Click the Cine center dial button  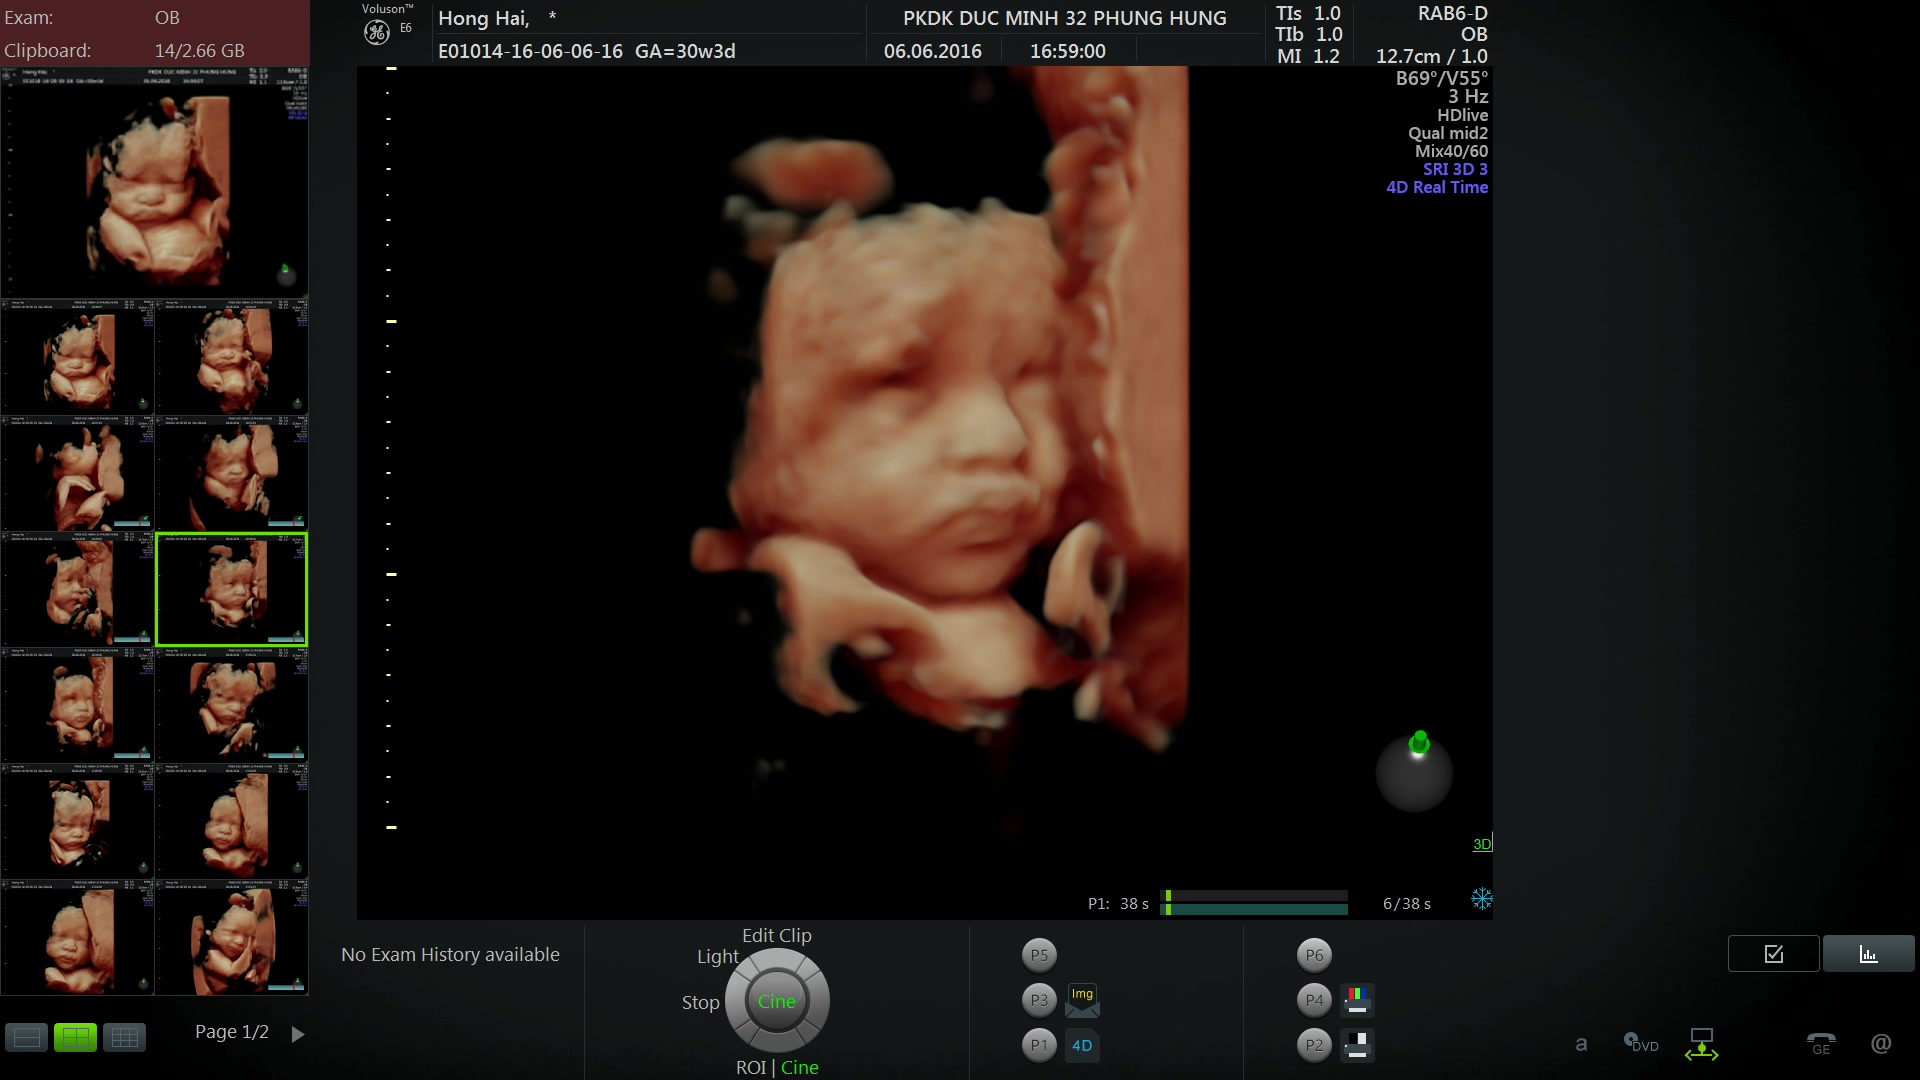click(776, 1001)
